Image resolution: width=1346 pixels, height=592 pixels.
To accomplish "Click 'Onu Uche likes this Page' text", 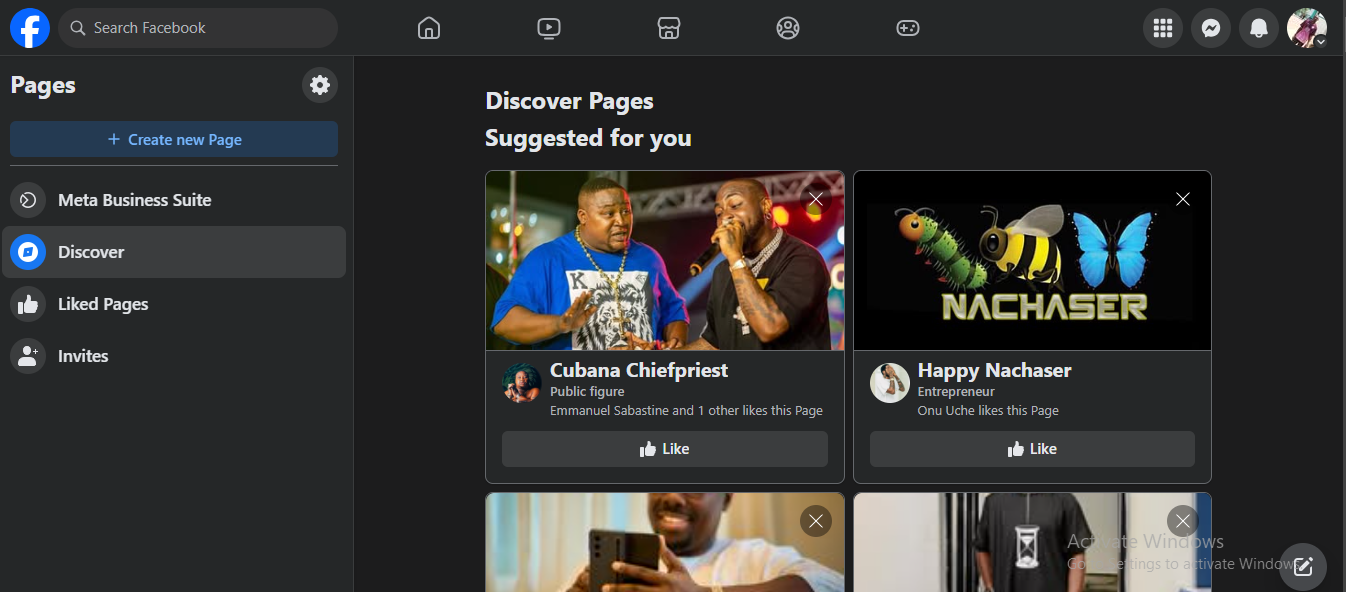I will (x=988, y=410).
